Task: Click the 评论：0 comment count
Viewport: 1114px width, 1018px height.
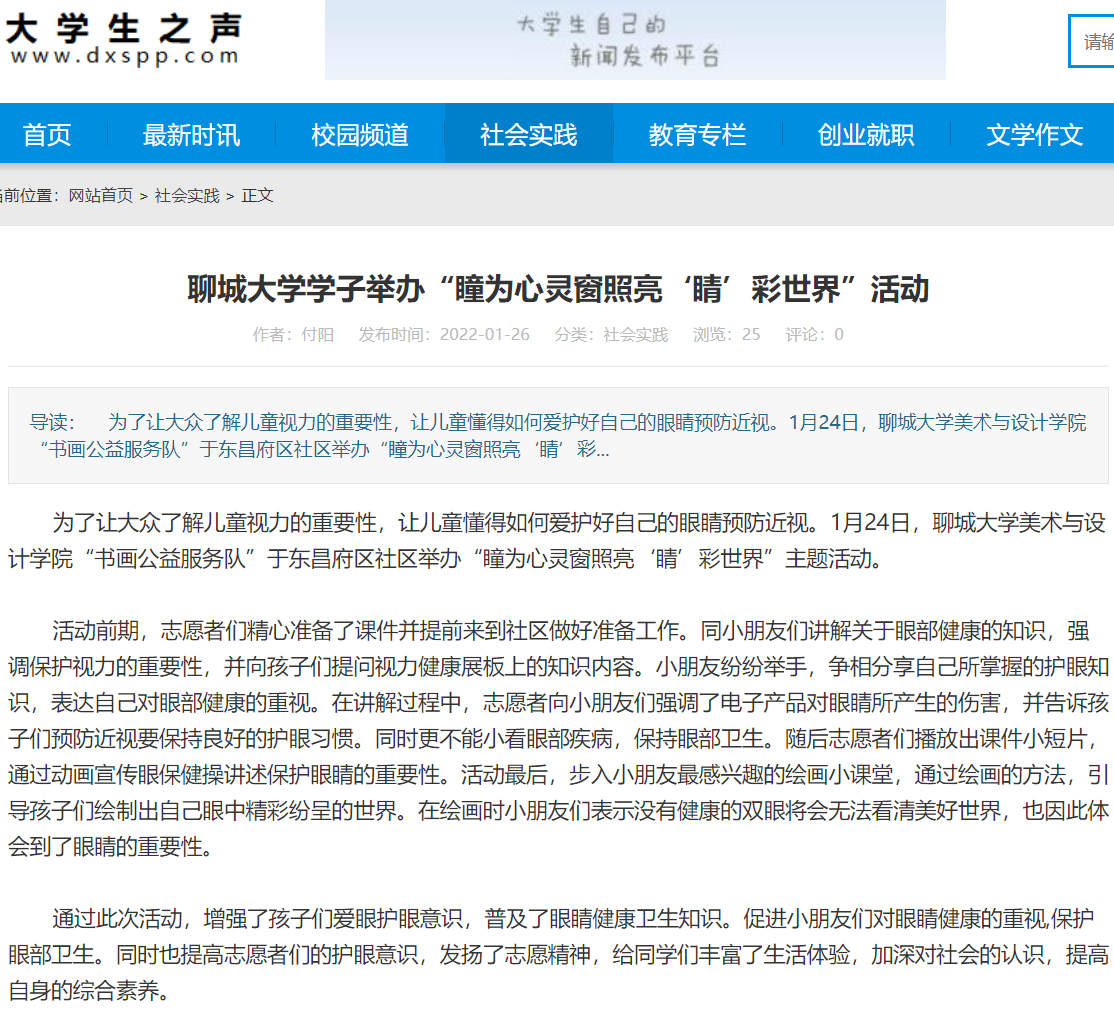Action: 814,335
